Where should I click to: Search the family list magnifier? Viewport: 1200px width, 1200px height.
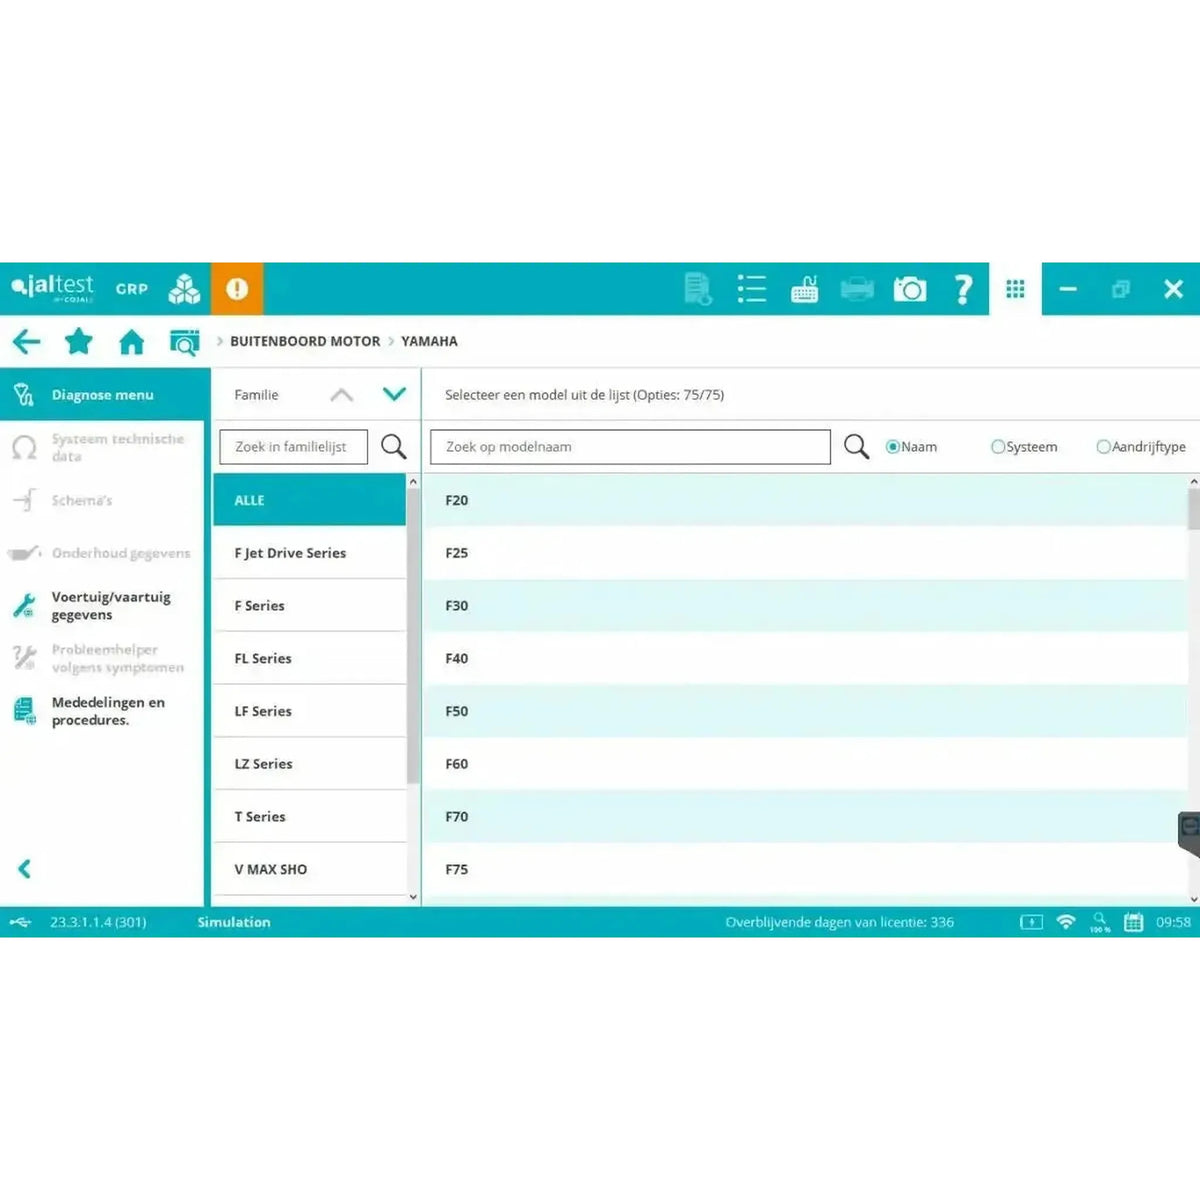pos(394,446)
